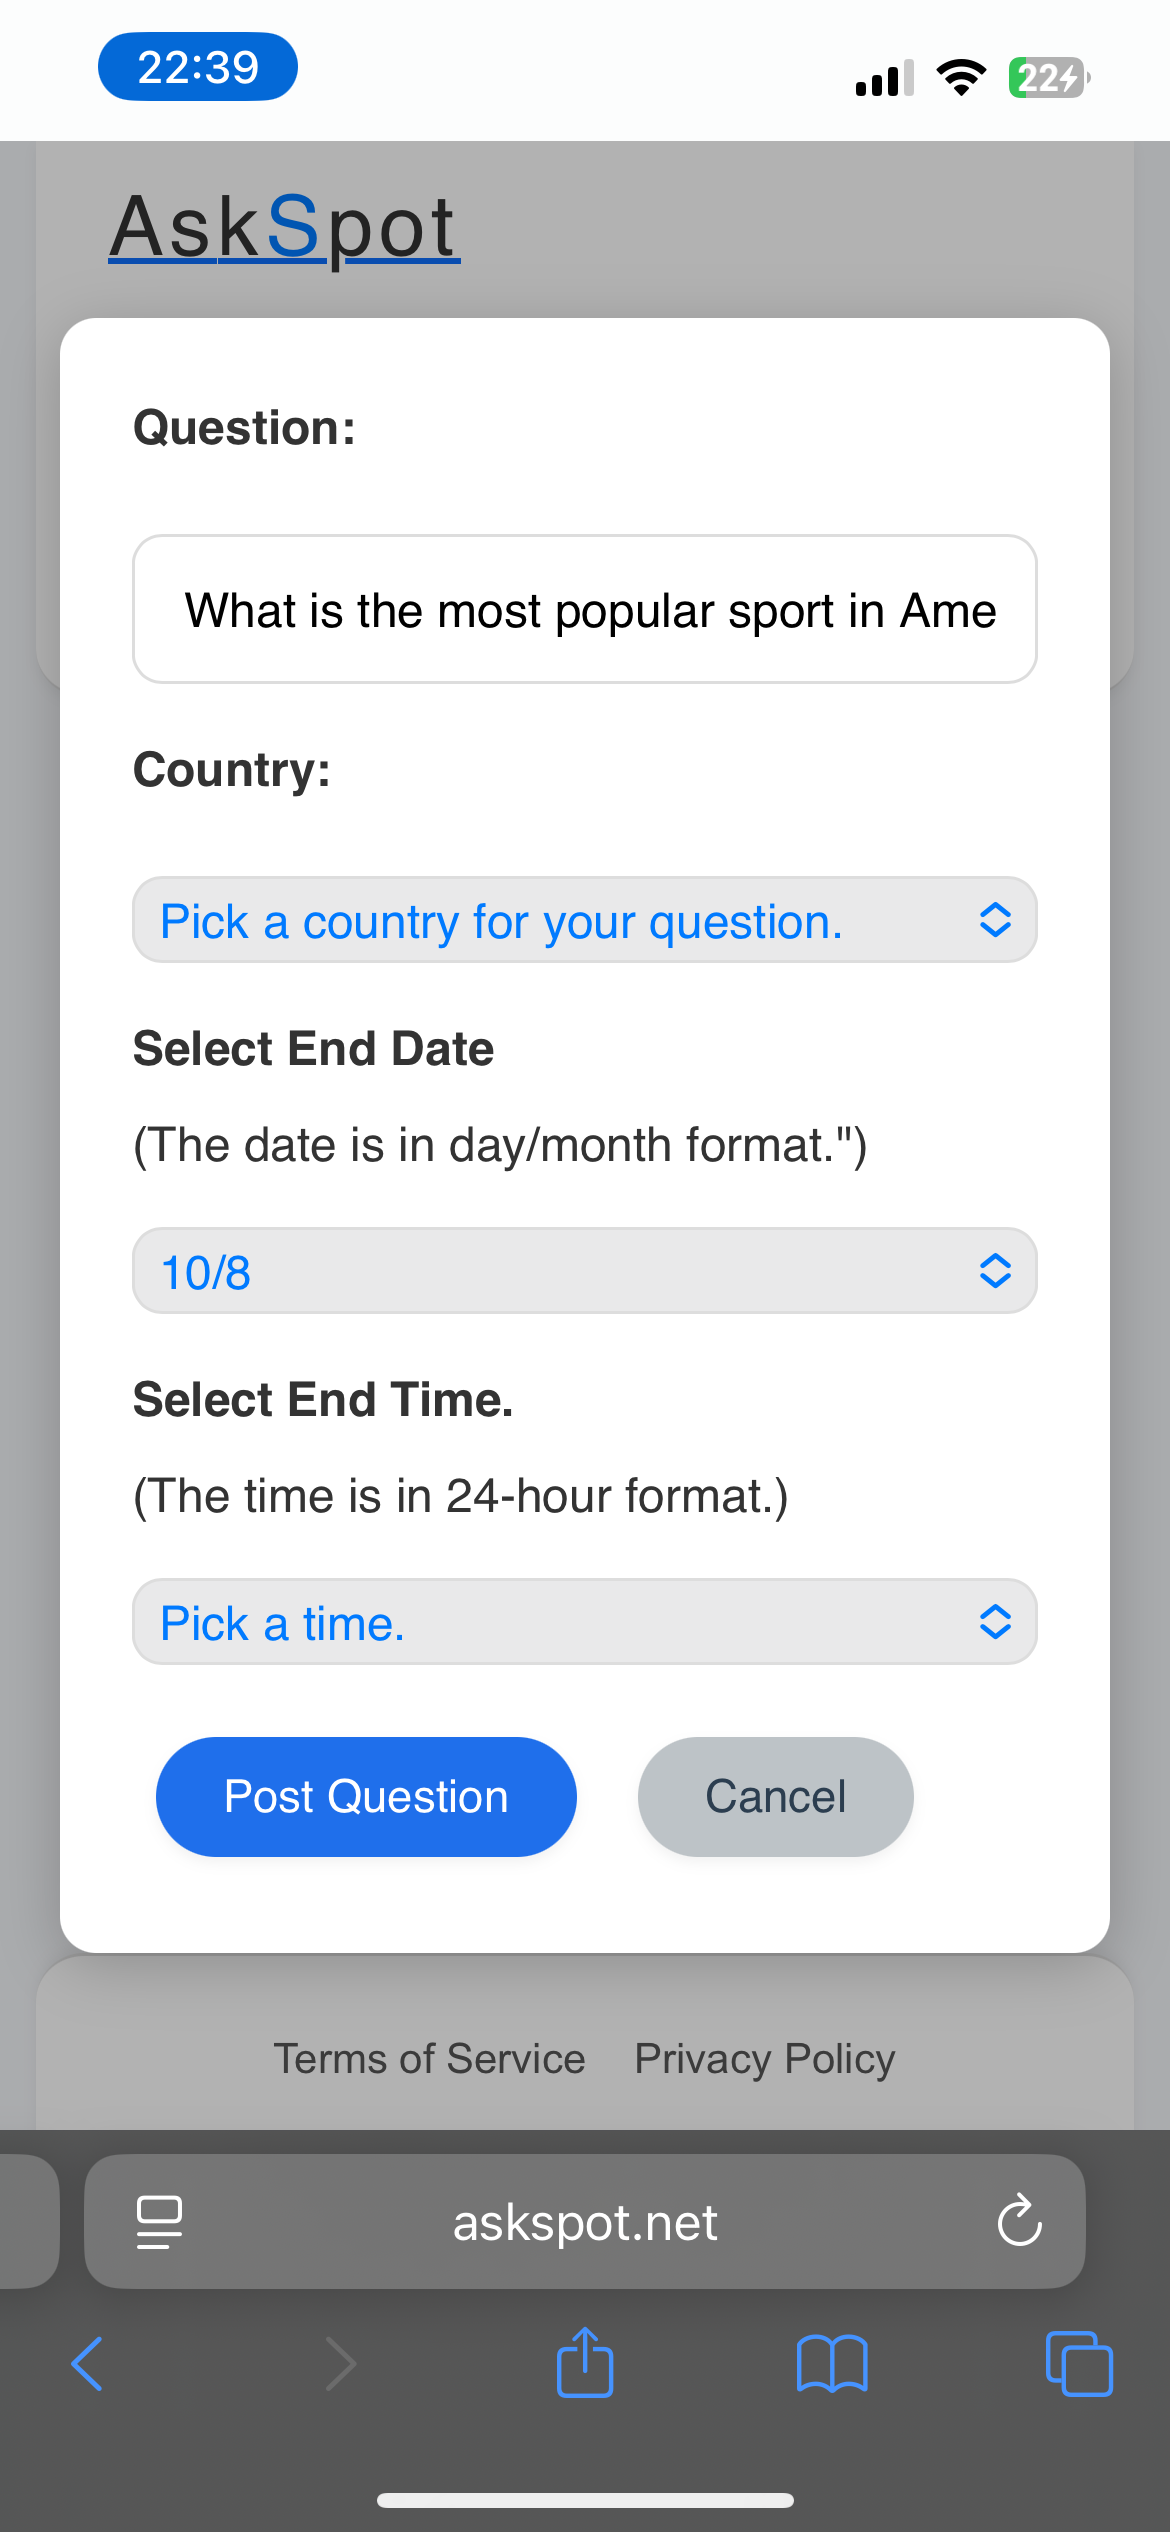Viewport: 1170px width, 2532px height.
Task: Open the end date 10/8 dropdown
Action: (585, 1271)
